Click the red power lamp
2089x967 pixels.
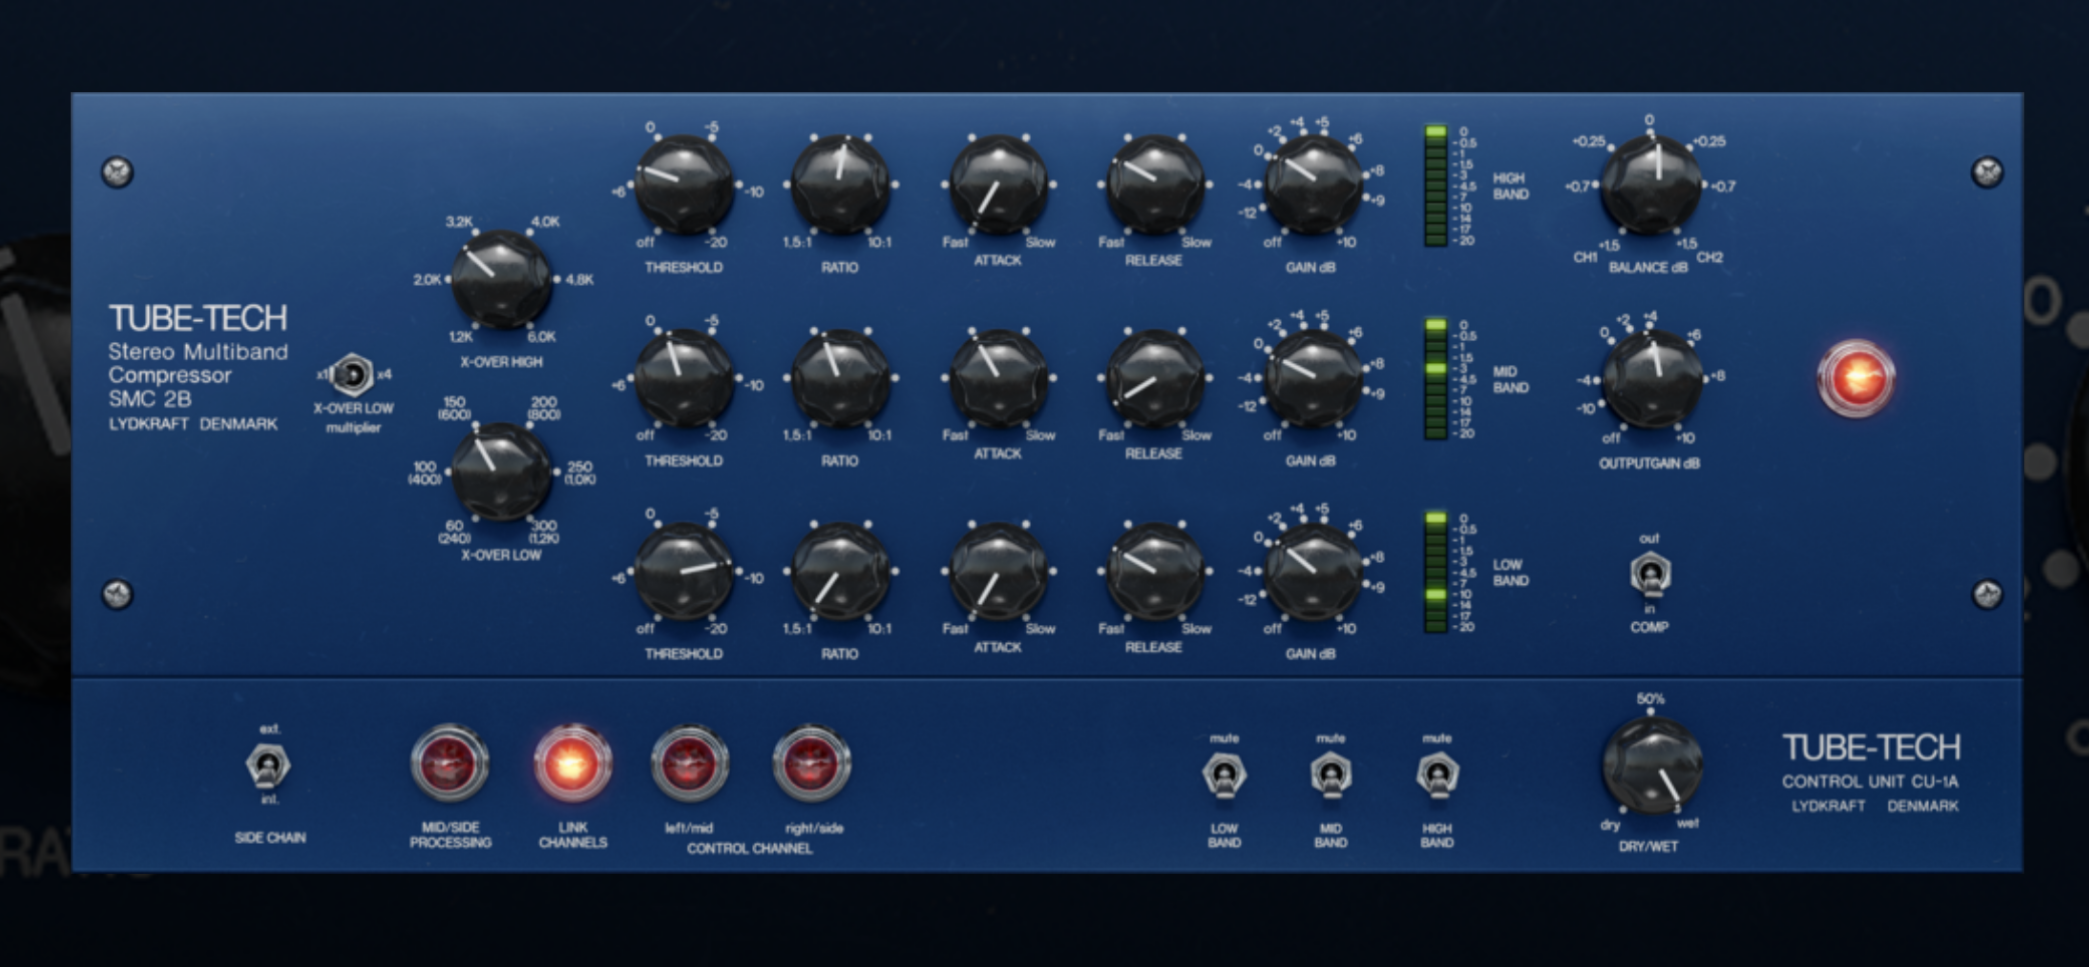[1855, 378]
